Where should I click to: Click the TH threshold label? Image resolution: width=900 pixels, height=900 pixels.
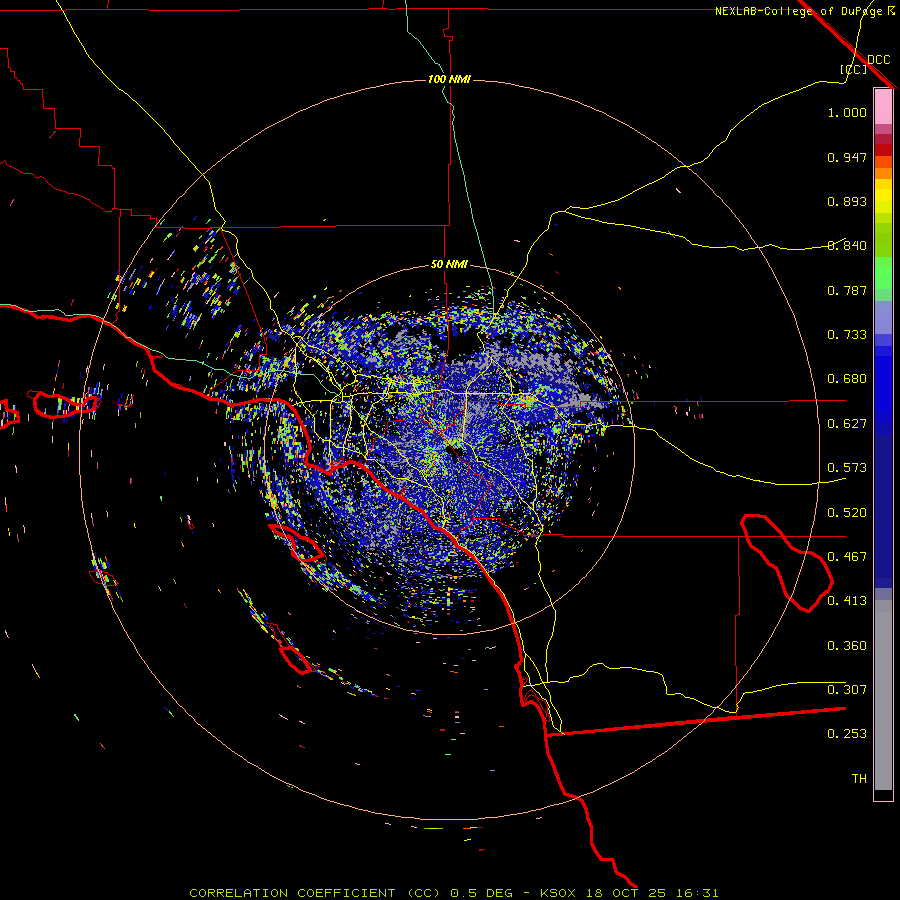[859, 779]
